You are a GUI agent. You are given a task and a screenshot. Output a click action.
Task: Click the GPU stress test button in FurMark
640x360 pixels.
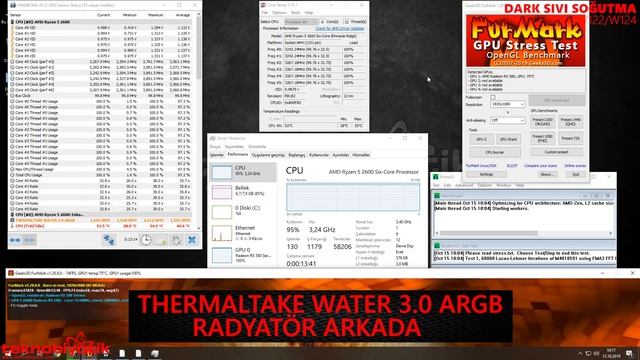point(557,100)
